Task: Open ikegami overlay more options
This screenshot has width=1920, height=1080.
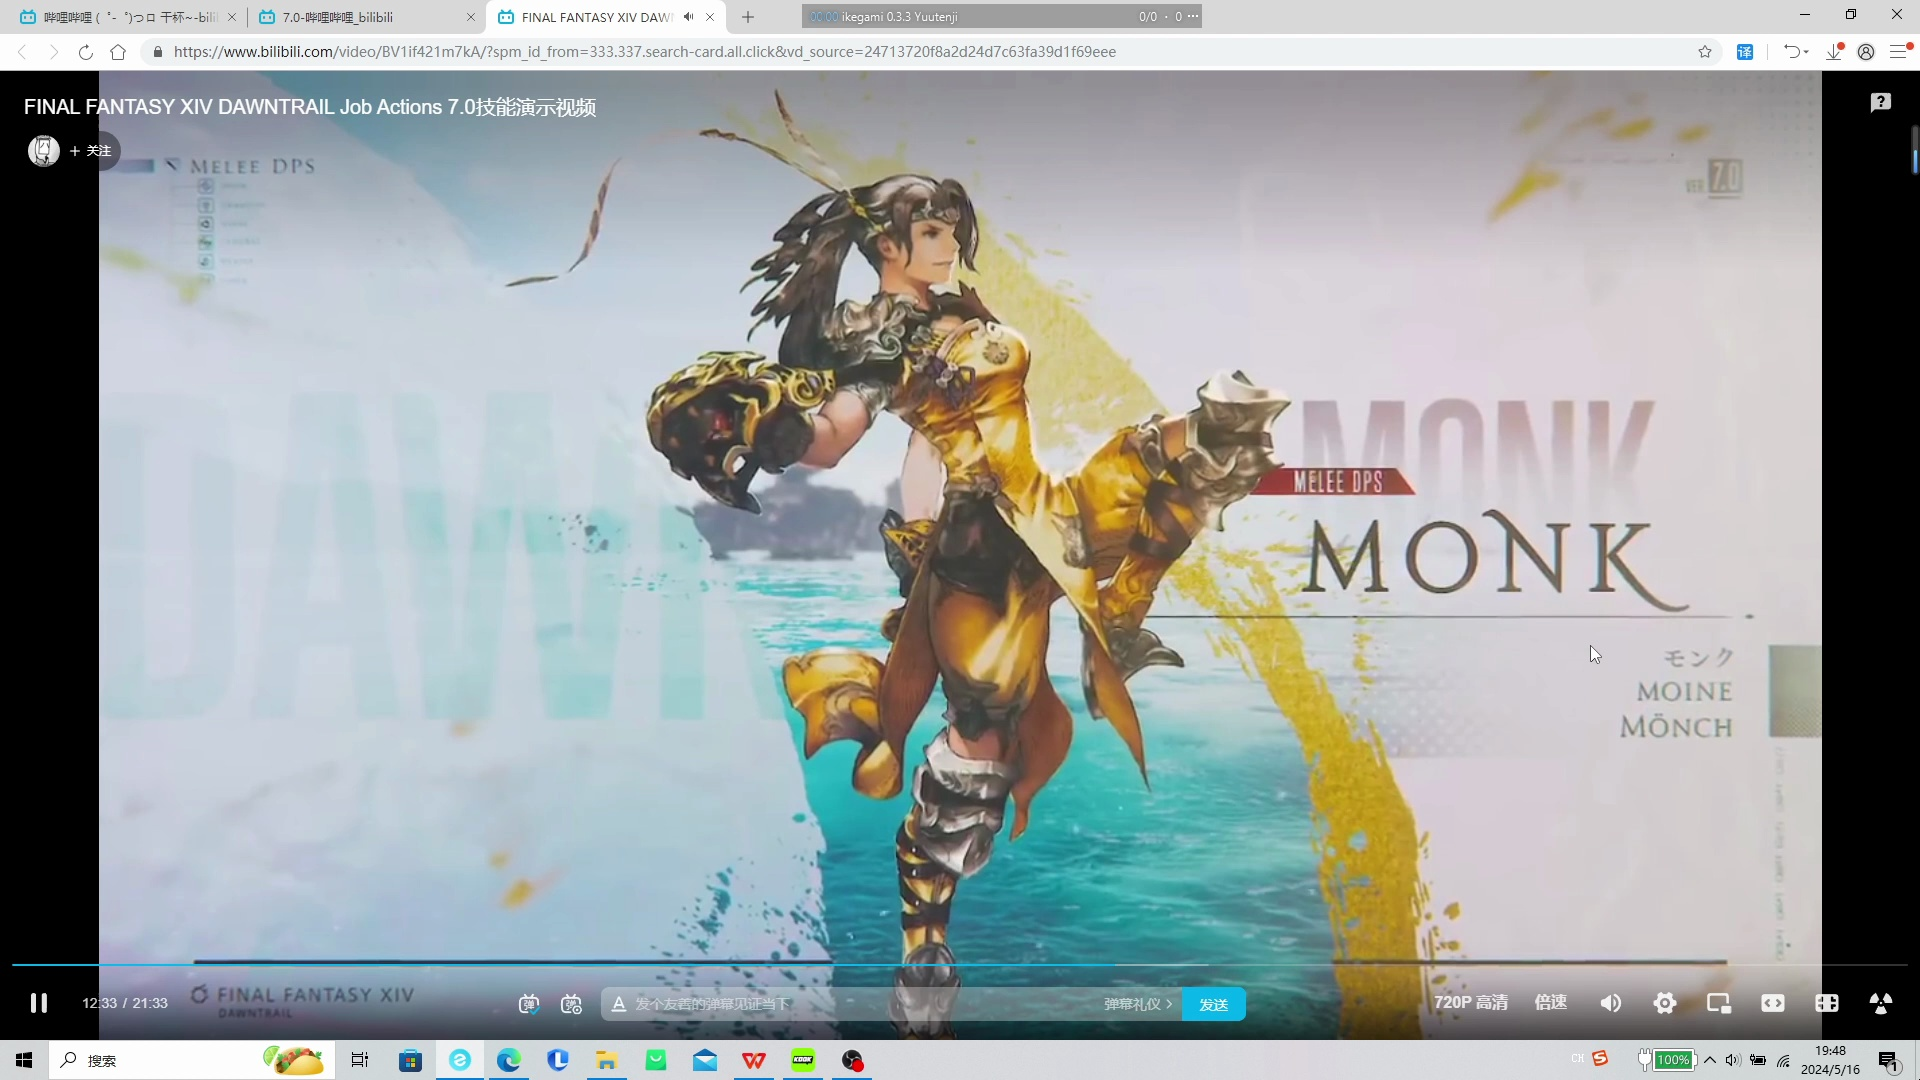Action: pyautogui.click(x=1193, y=16)
